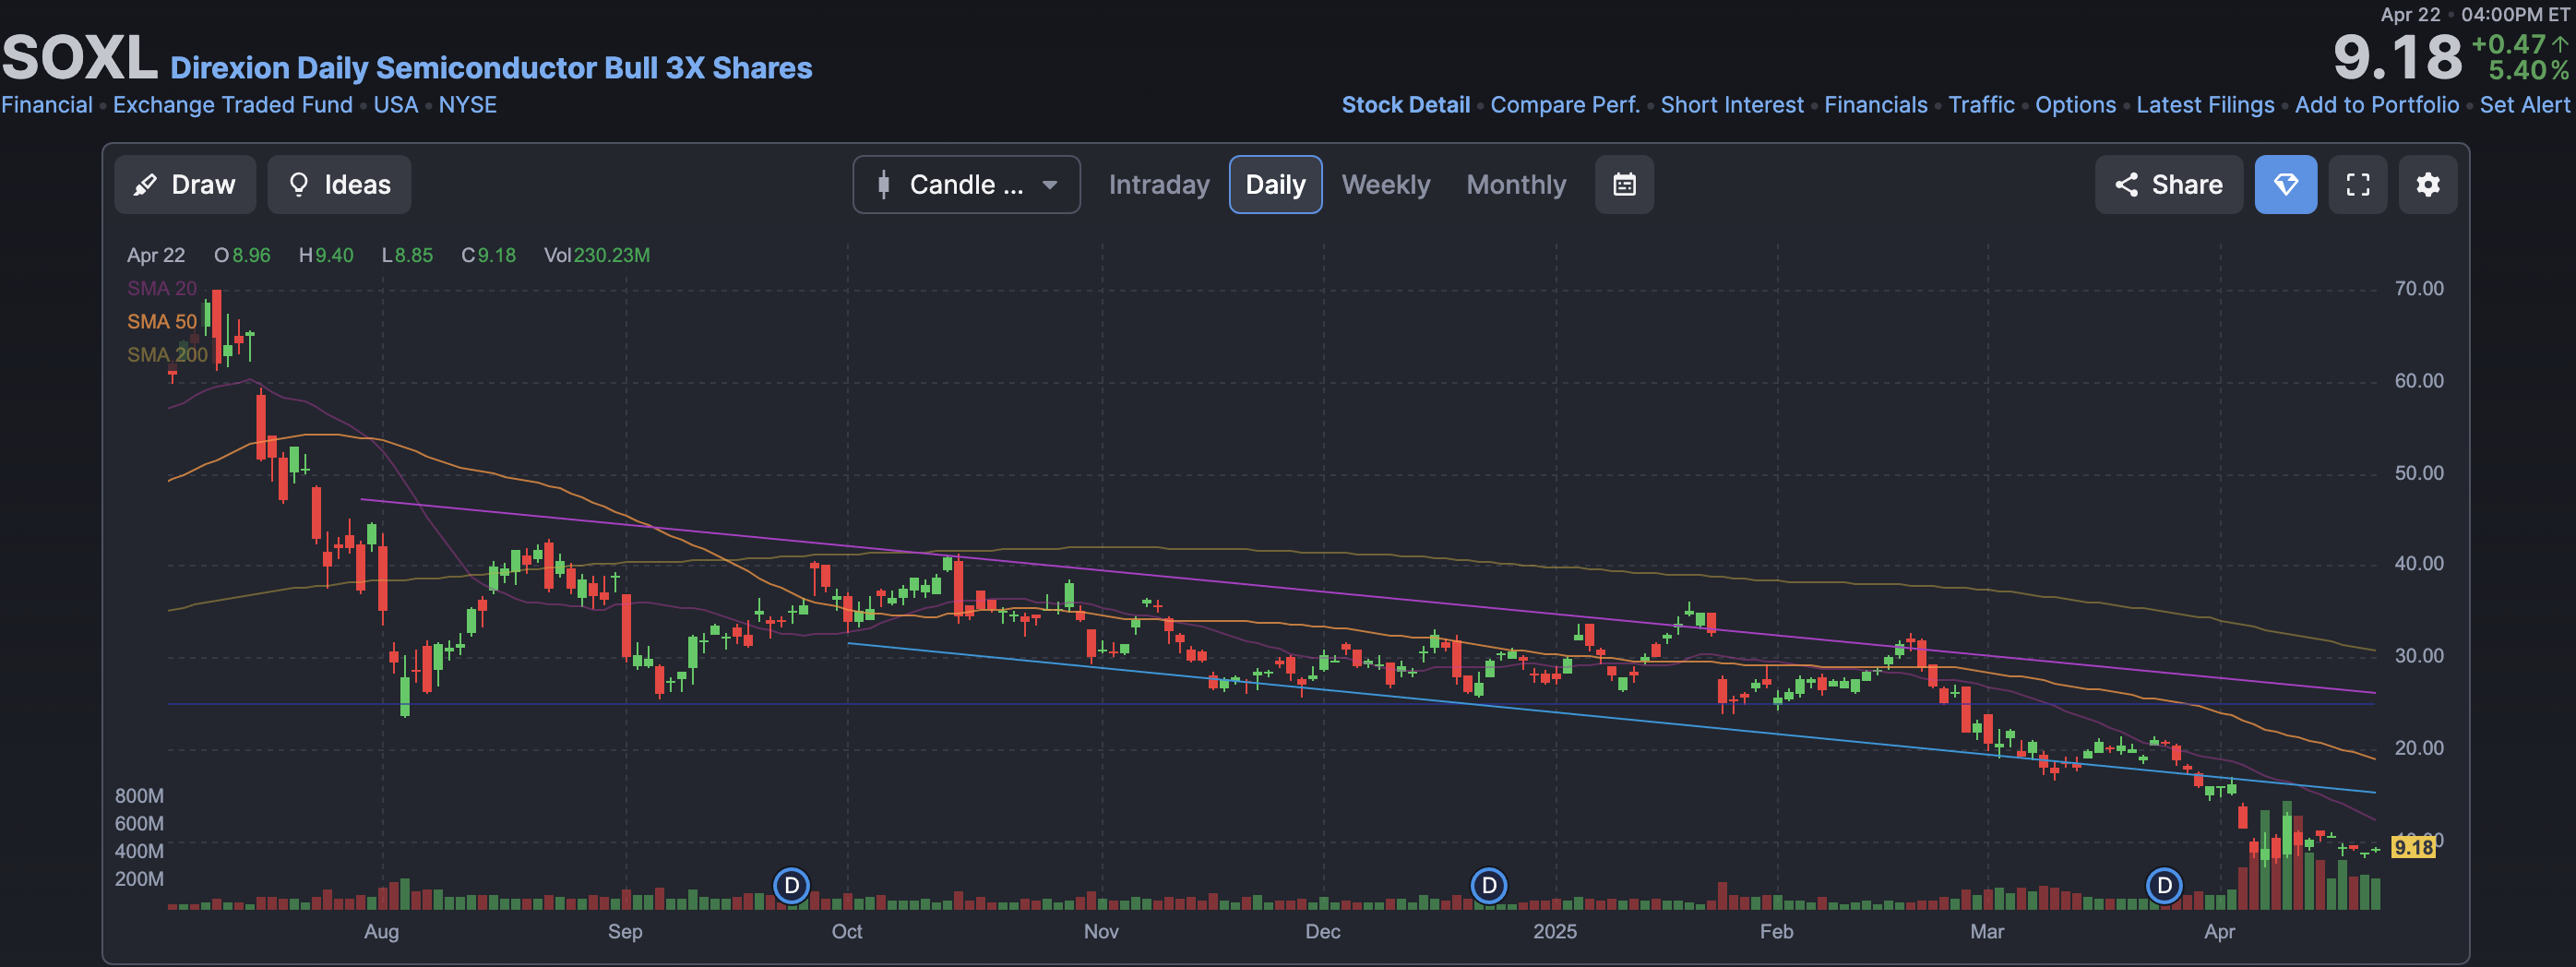Select the Daily timeframe
The height and width of the screenshot is (967, 2576).
tap(1275, 185)
